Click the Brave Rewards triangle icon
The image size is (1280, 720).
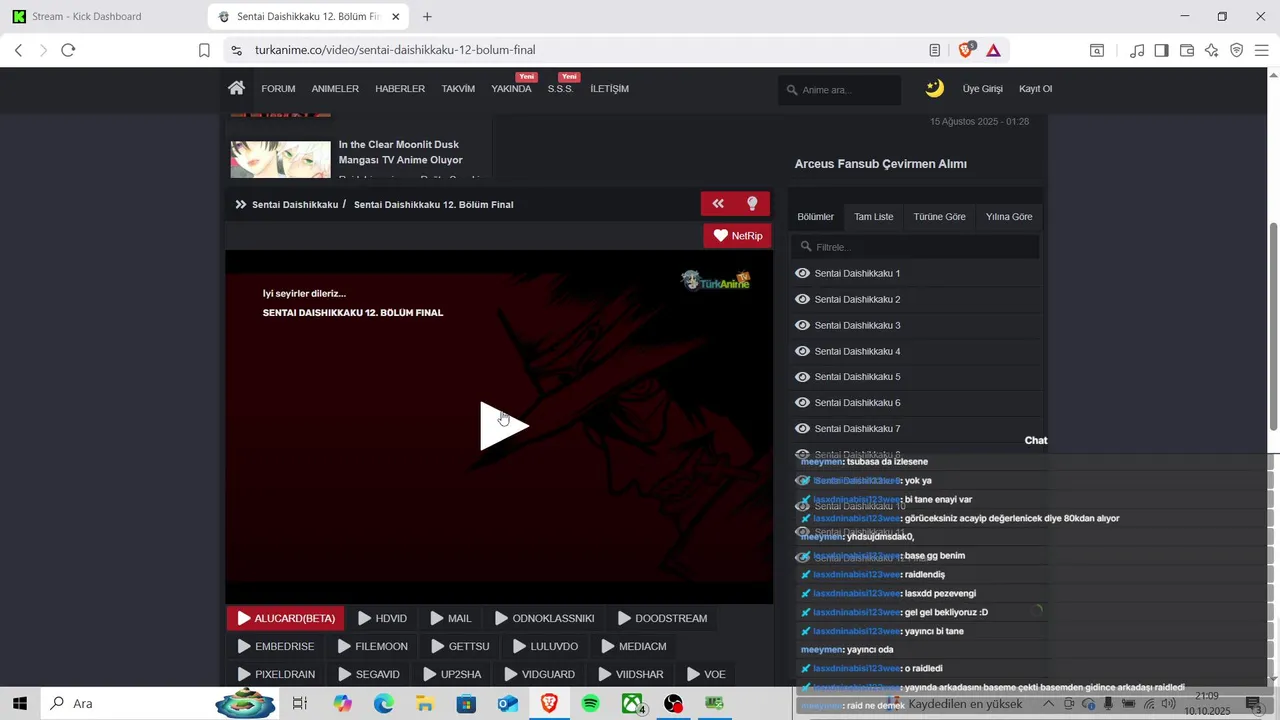994,50
